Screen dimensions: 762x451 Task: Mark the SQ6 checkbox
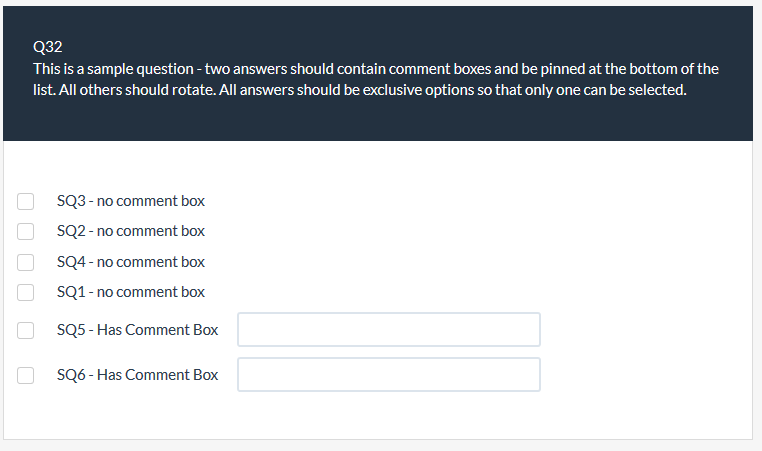27,375
